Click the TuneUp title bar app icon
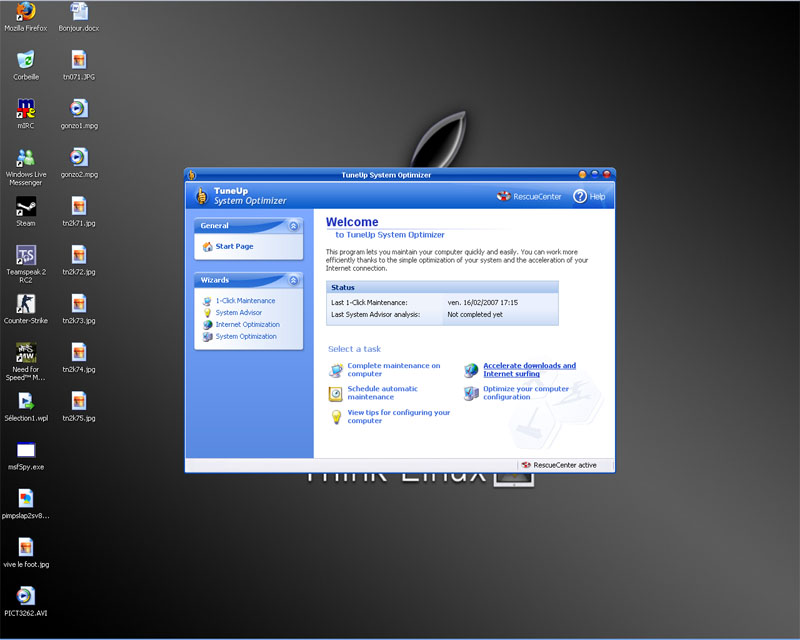800x640 pixels. [192, 175]
